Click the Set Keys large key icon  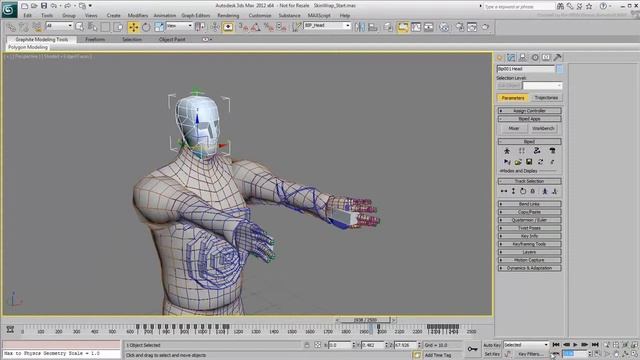(x=472, y=349)
